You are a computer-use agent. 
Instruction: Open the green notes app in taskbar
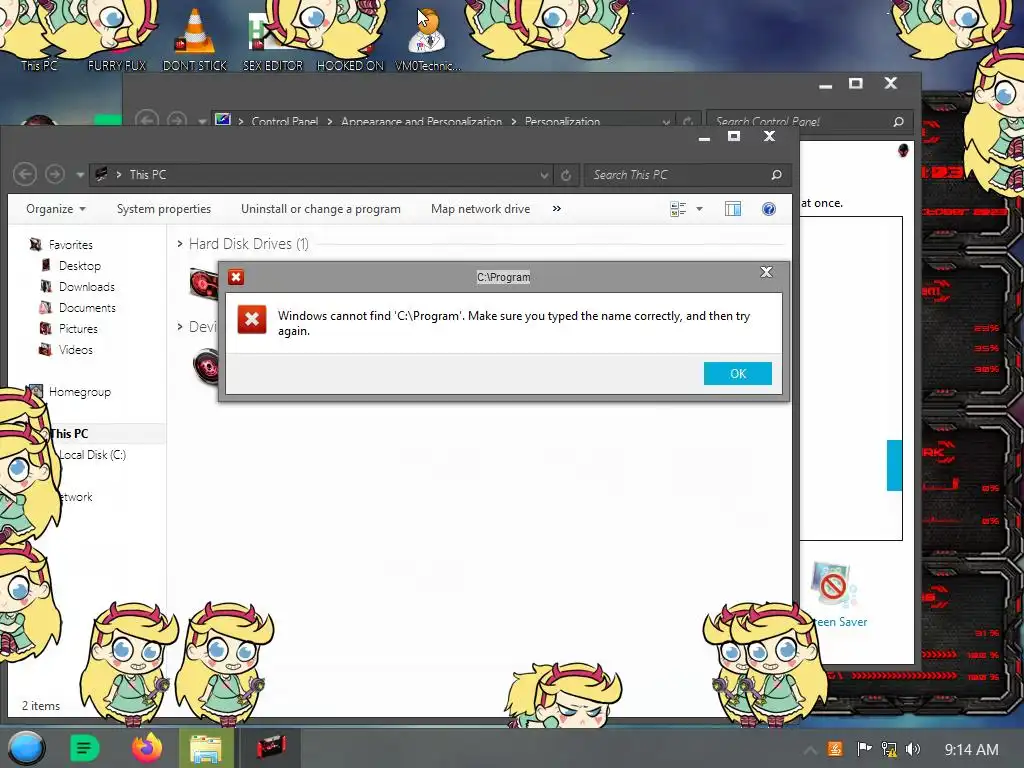click(x=85, y=748)
